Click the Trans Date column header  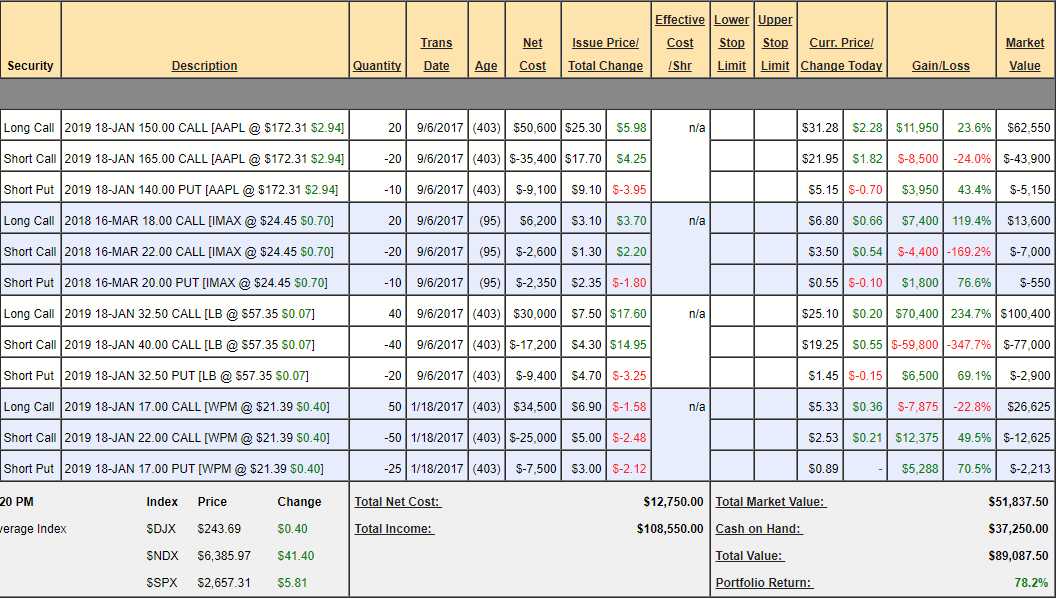point(436,54)
